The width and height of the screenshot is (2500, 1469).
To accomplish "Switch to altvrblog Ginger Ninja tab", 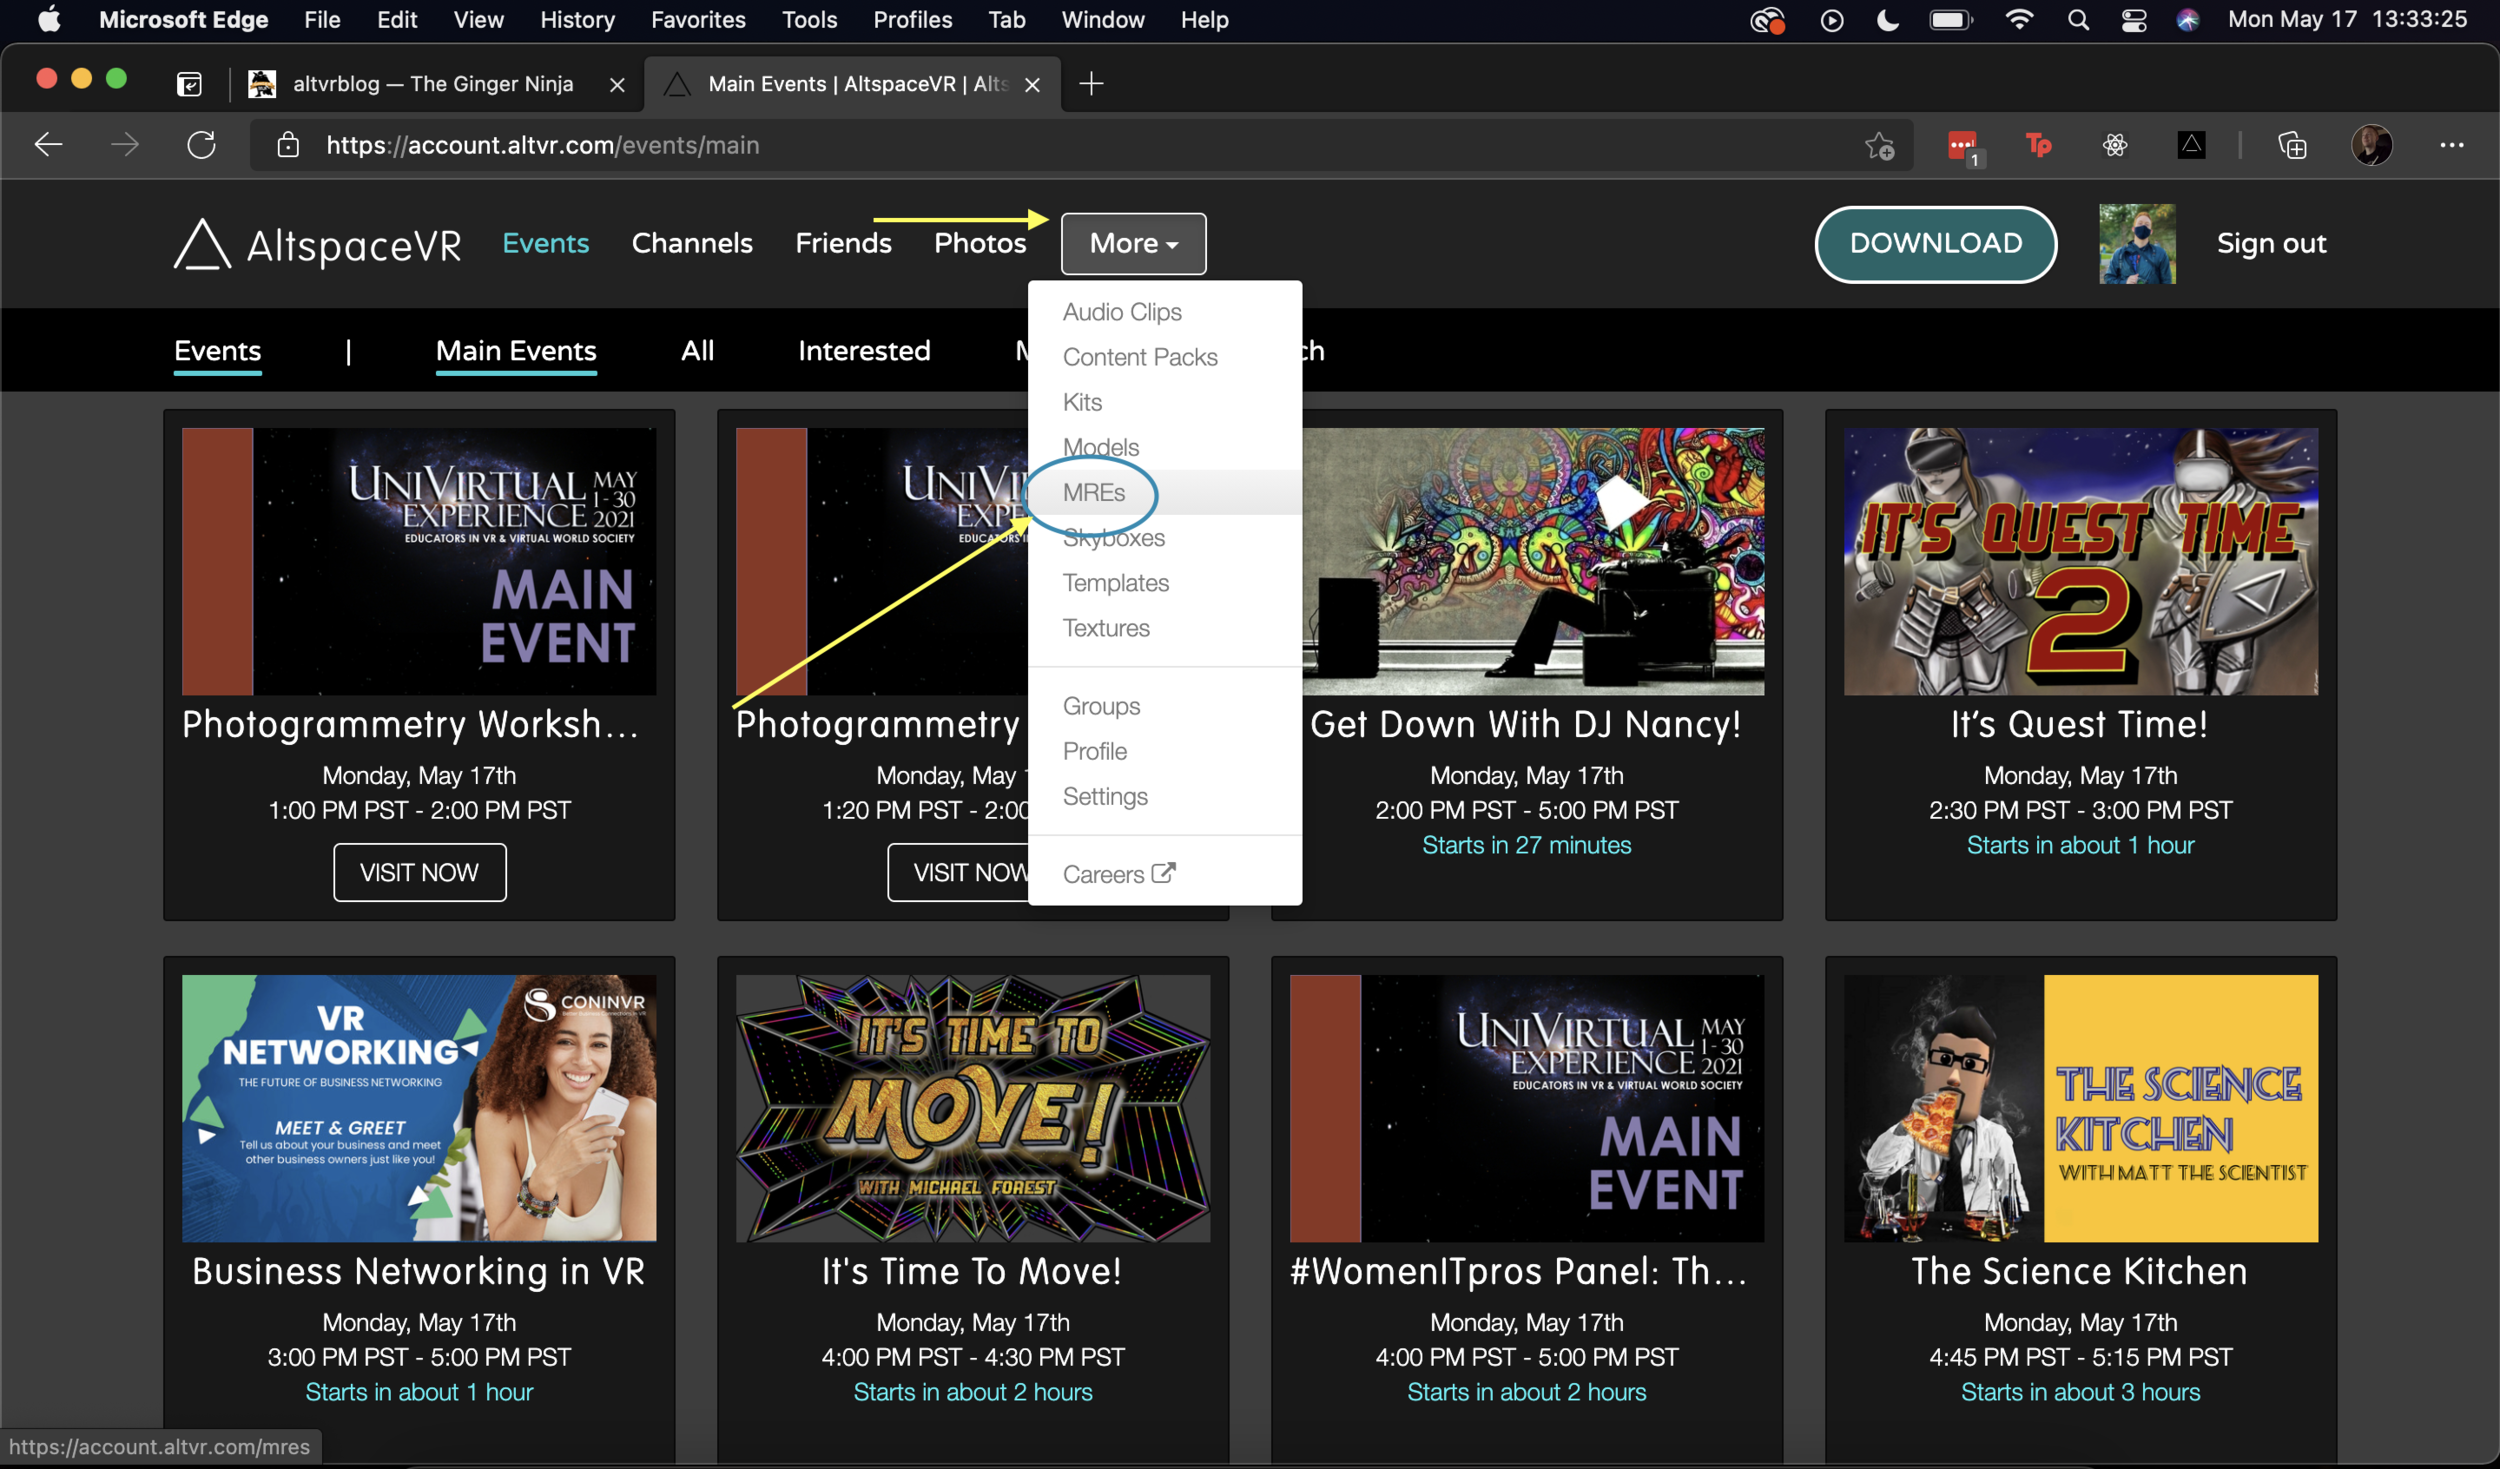I will click(432, 84).
